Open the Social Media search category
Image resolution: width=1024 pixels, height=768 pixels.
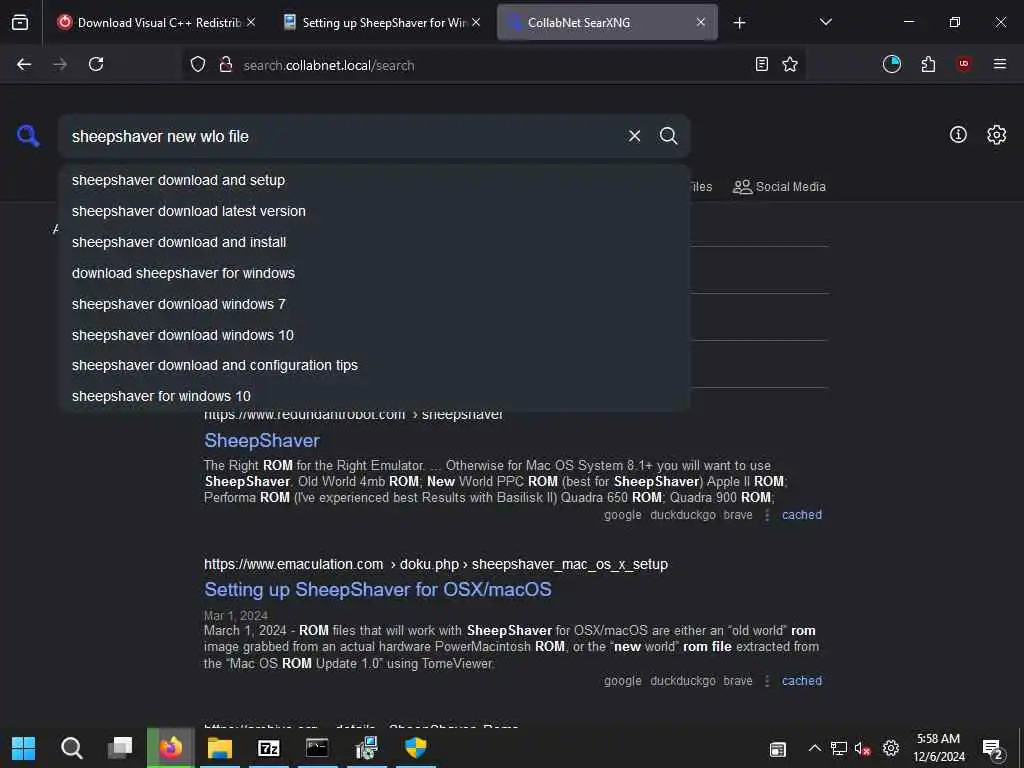coord(779,187)
